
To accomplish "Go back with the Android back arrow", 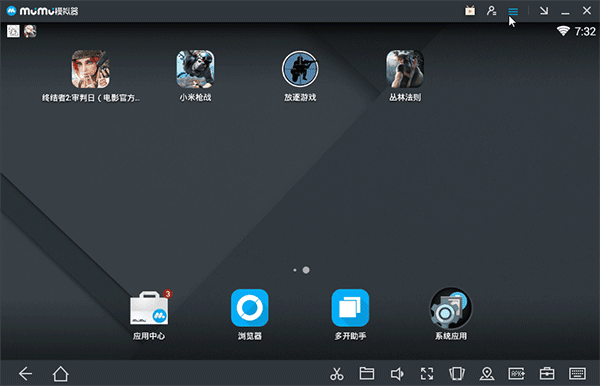I will [26, 374].
